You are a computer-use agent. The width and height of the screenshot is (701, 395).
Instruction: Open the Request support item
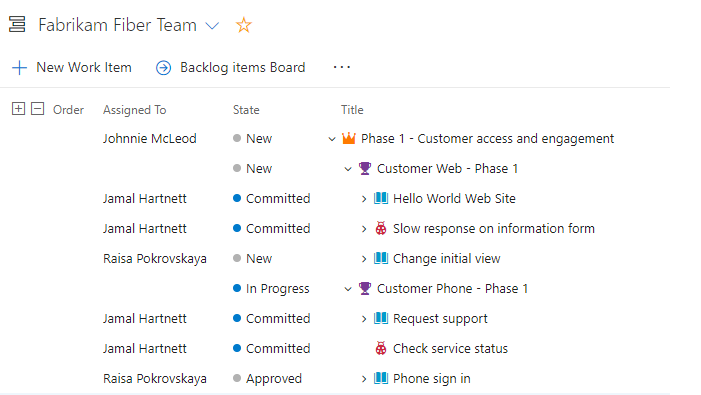point(440,319)
